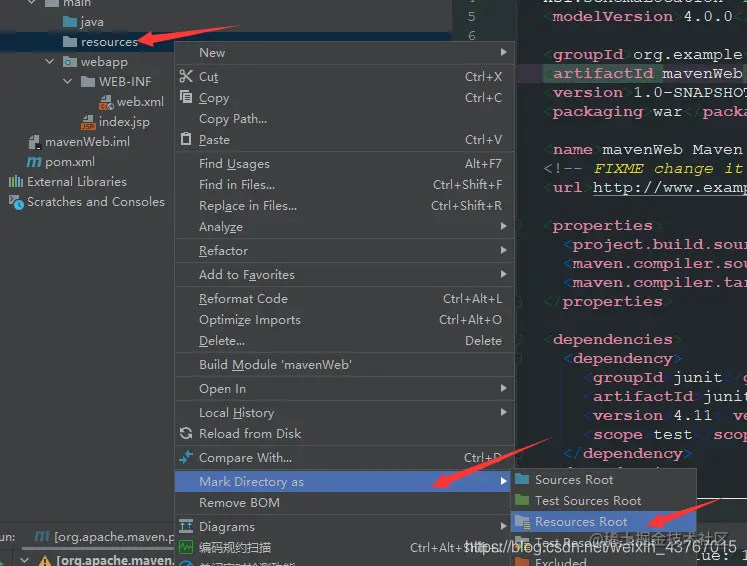Click the Cut scissors icon
This screenshot has height=566, width=747.
click(x=186, y=76)
